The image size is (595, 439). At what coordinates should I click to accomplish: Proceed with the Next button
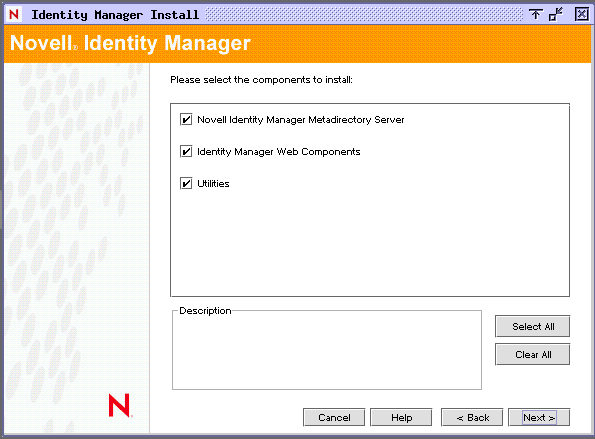(x=539, y=417)
